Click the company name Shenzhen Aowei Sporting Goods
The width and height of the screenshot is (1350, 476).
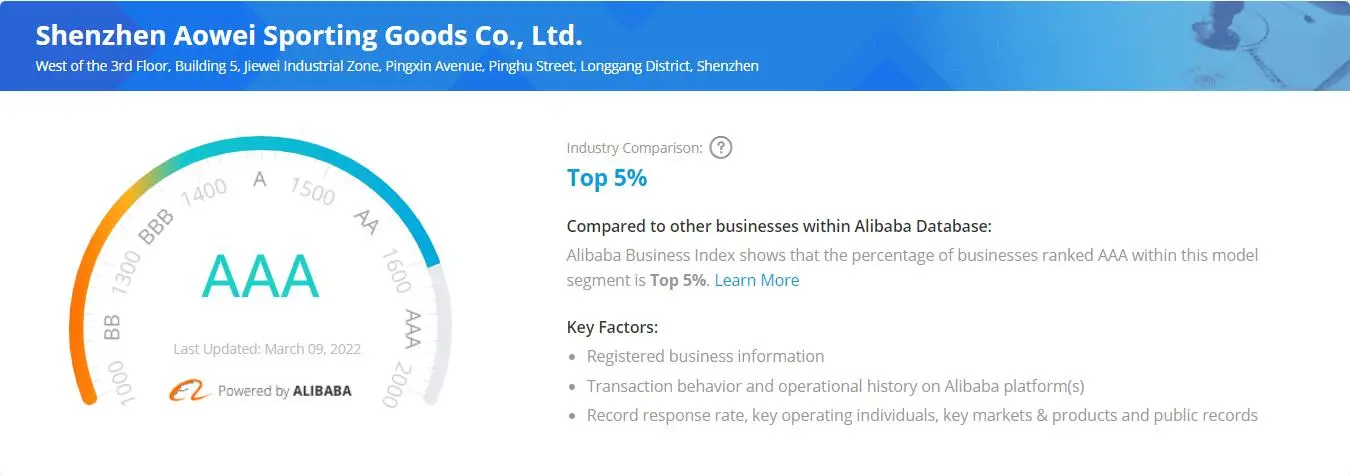[309, 35]
